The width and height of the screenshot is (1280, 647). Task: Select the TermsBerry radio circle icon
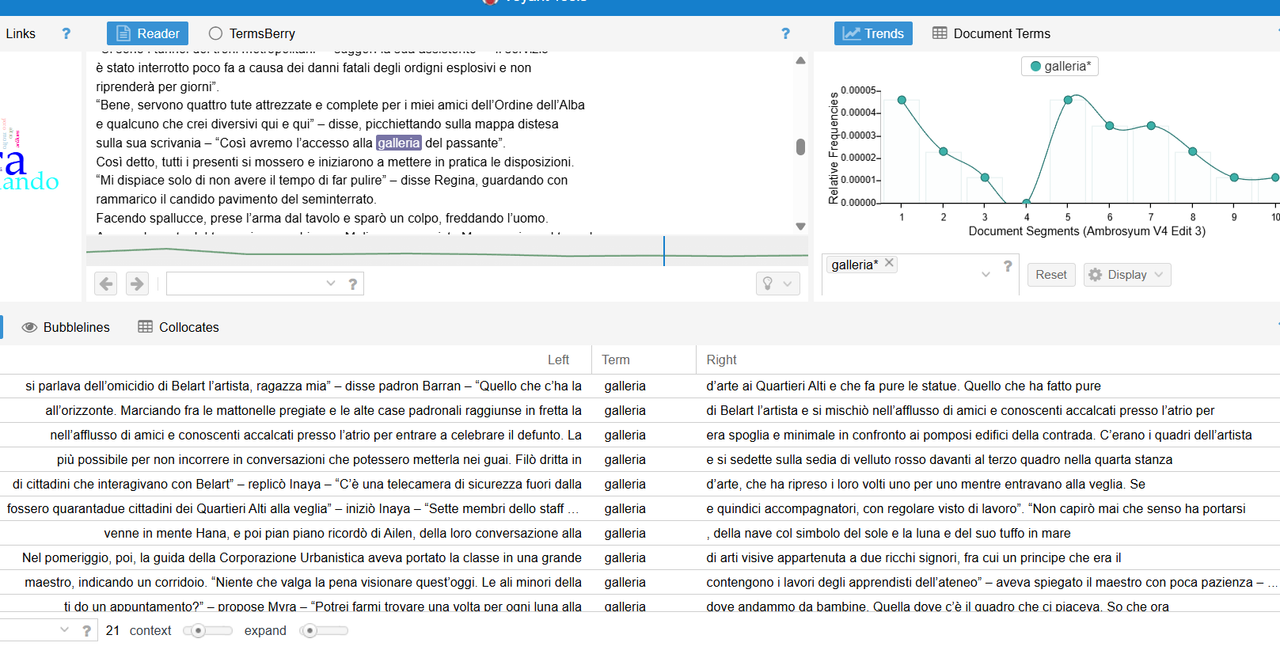tap(216, 33)
